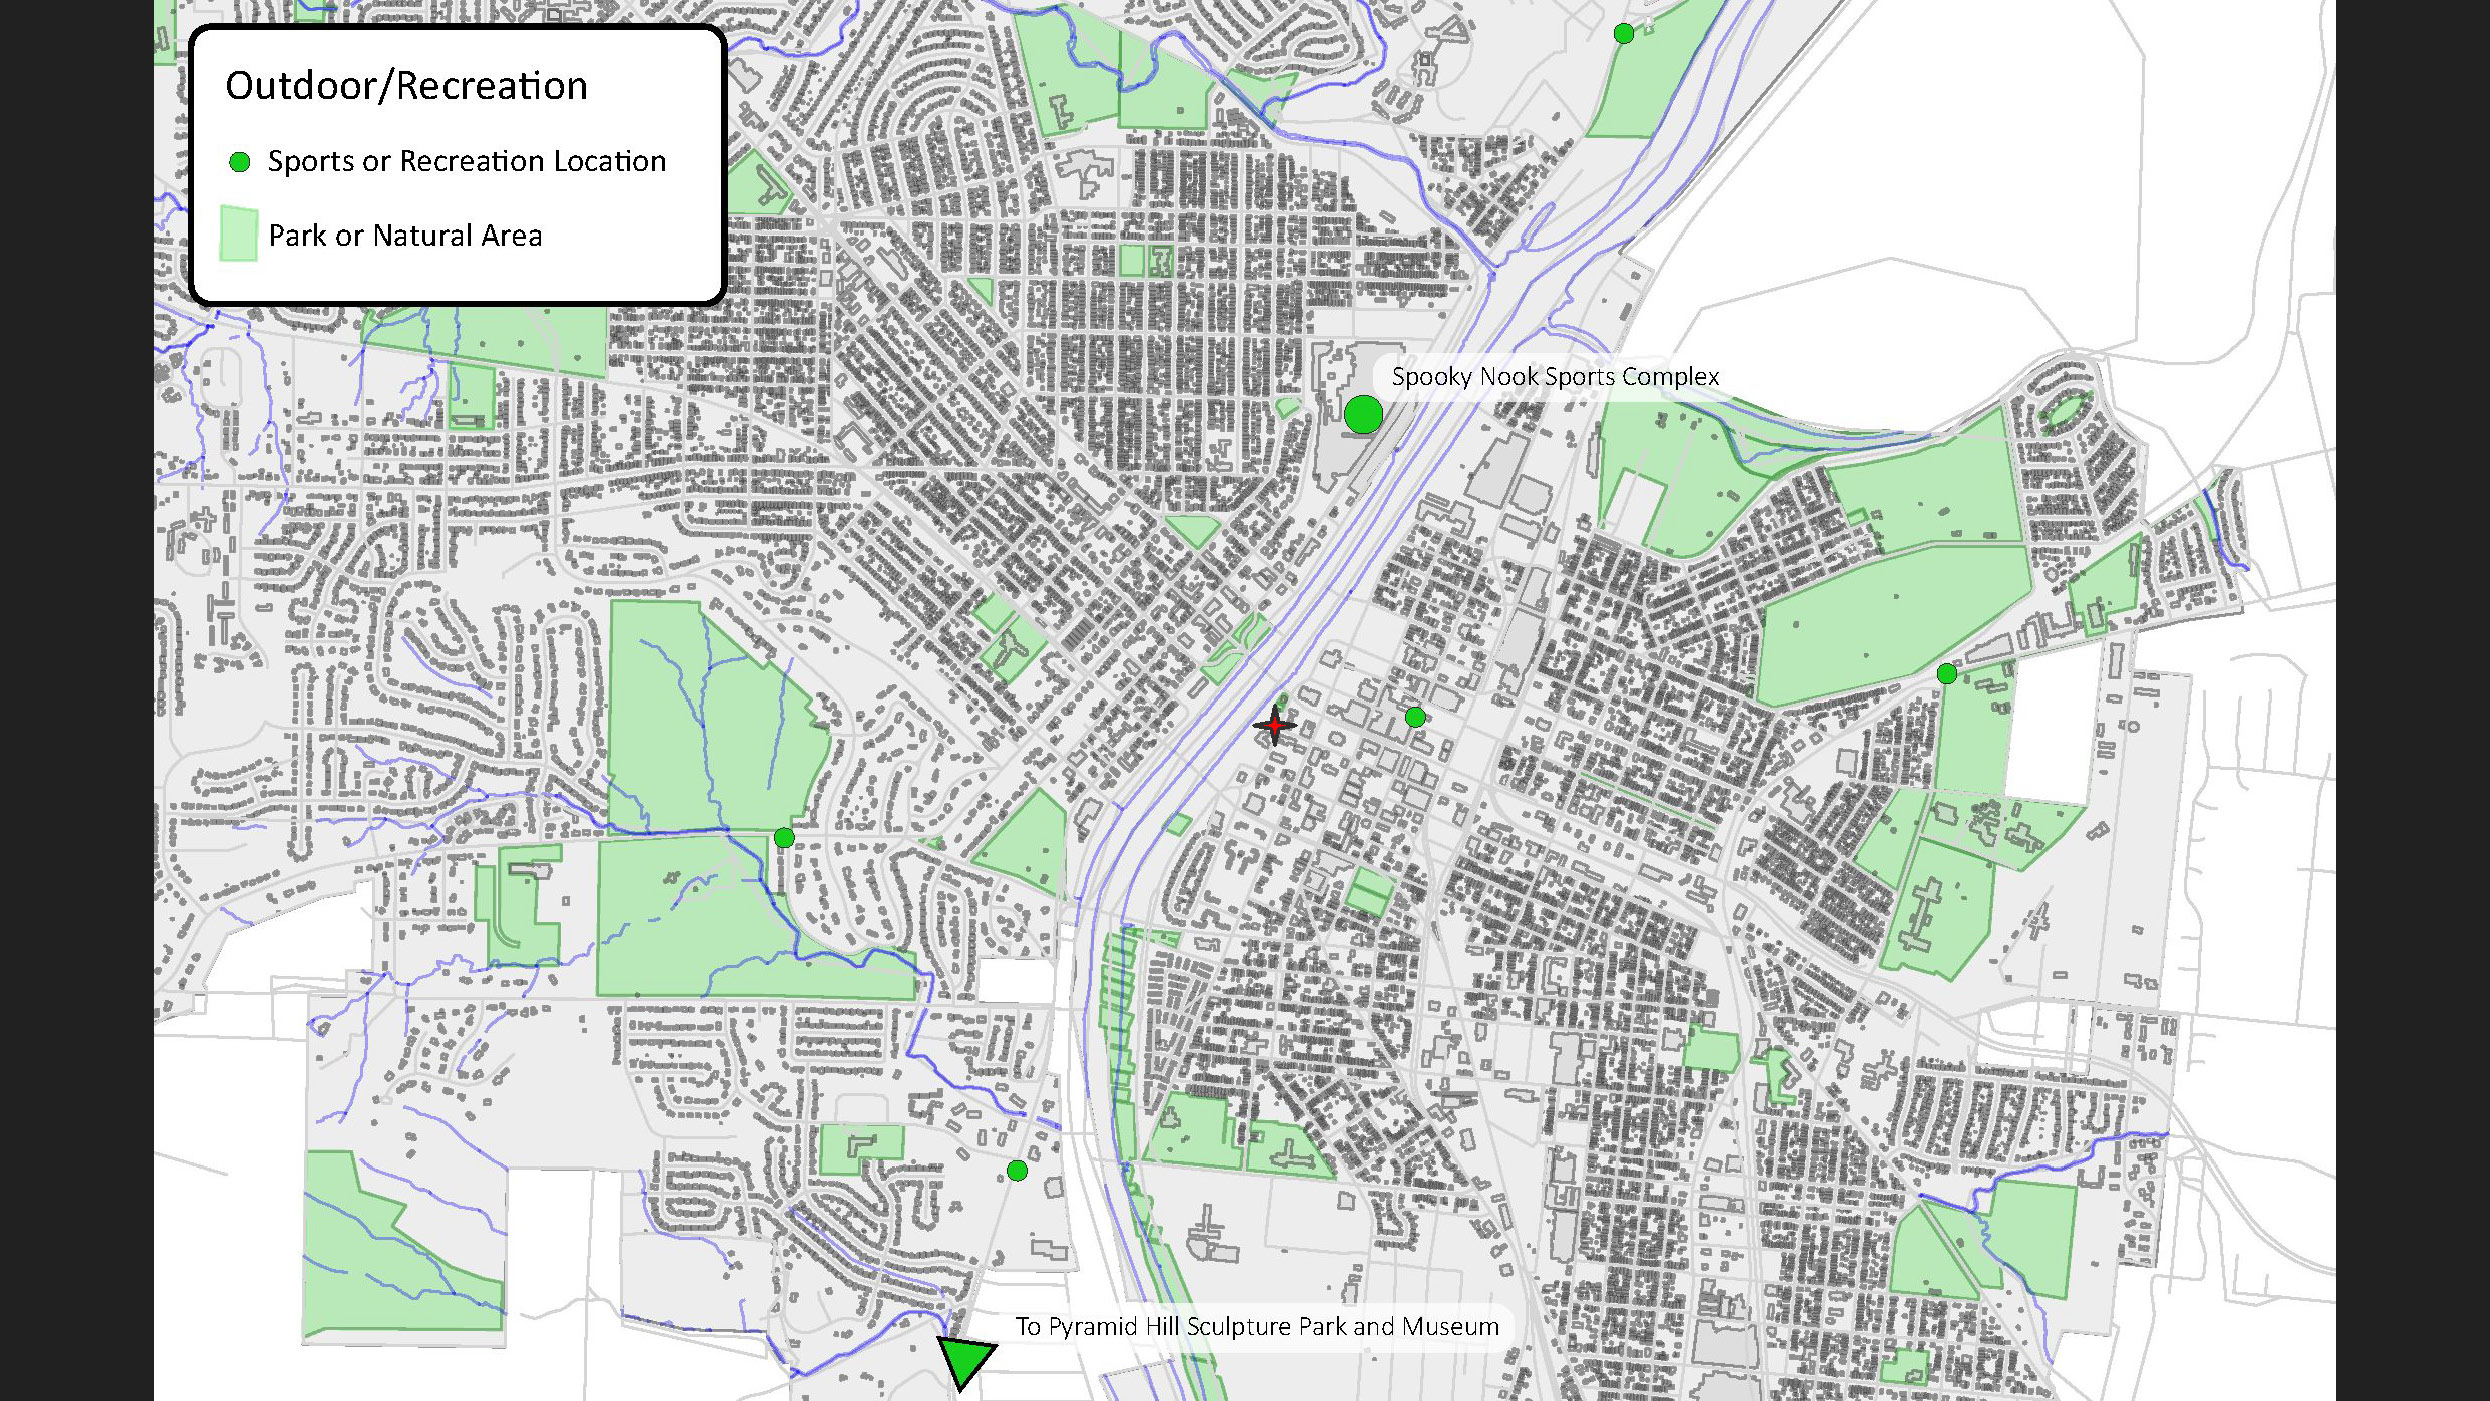This screenshot has height=1401, width=2490.
Task: Click the legend's green dot symbol
Action: 240,162
